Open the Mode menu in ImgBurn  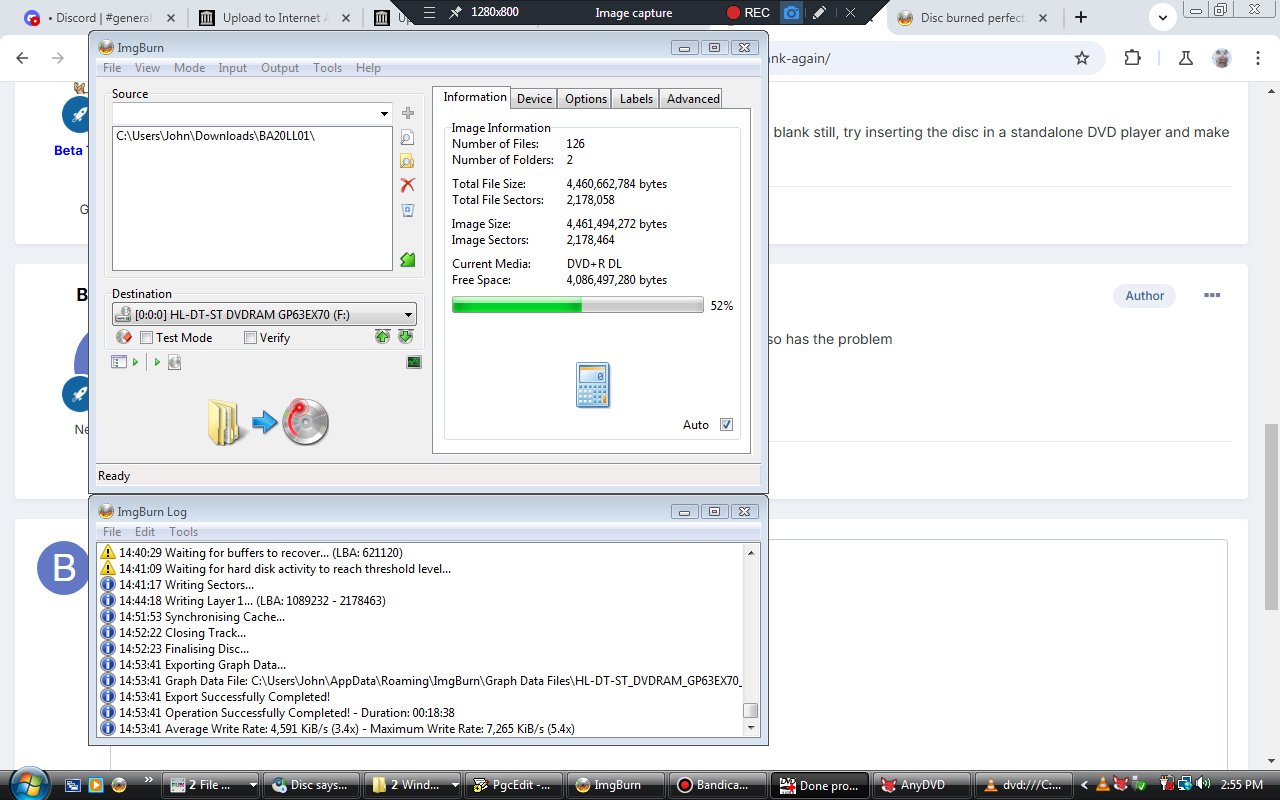[189, 68]
